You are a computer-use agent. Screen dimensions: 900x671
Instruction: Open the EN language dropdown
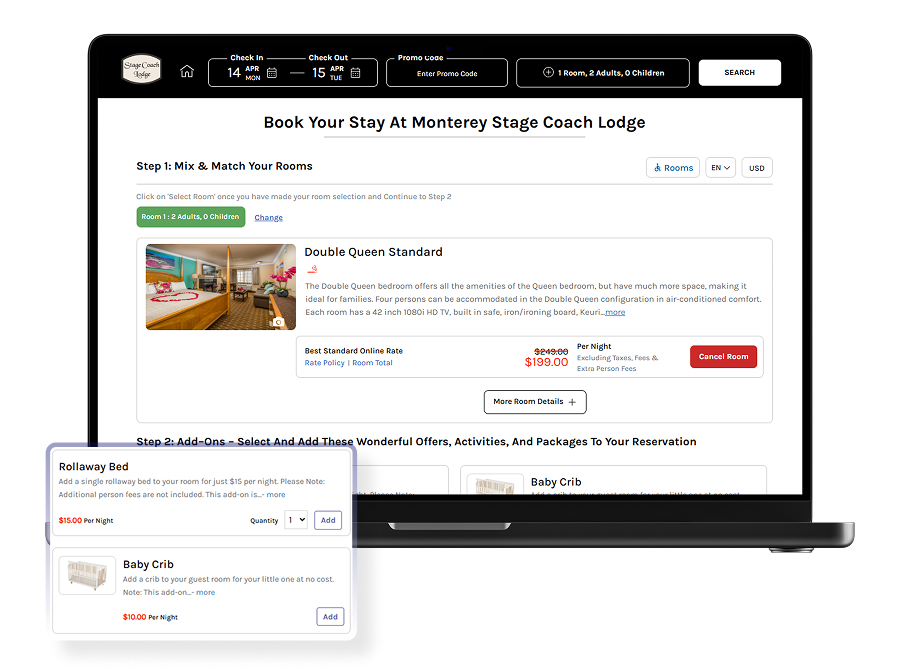click(x=720, y=168)
